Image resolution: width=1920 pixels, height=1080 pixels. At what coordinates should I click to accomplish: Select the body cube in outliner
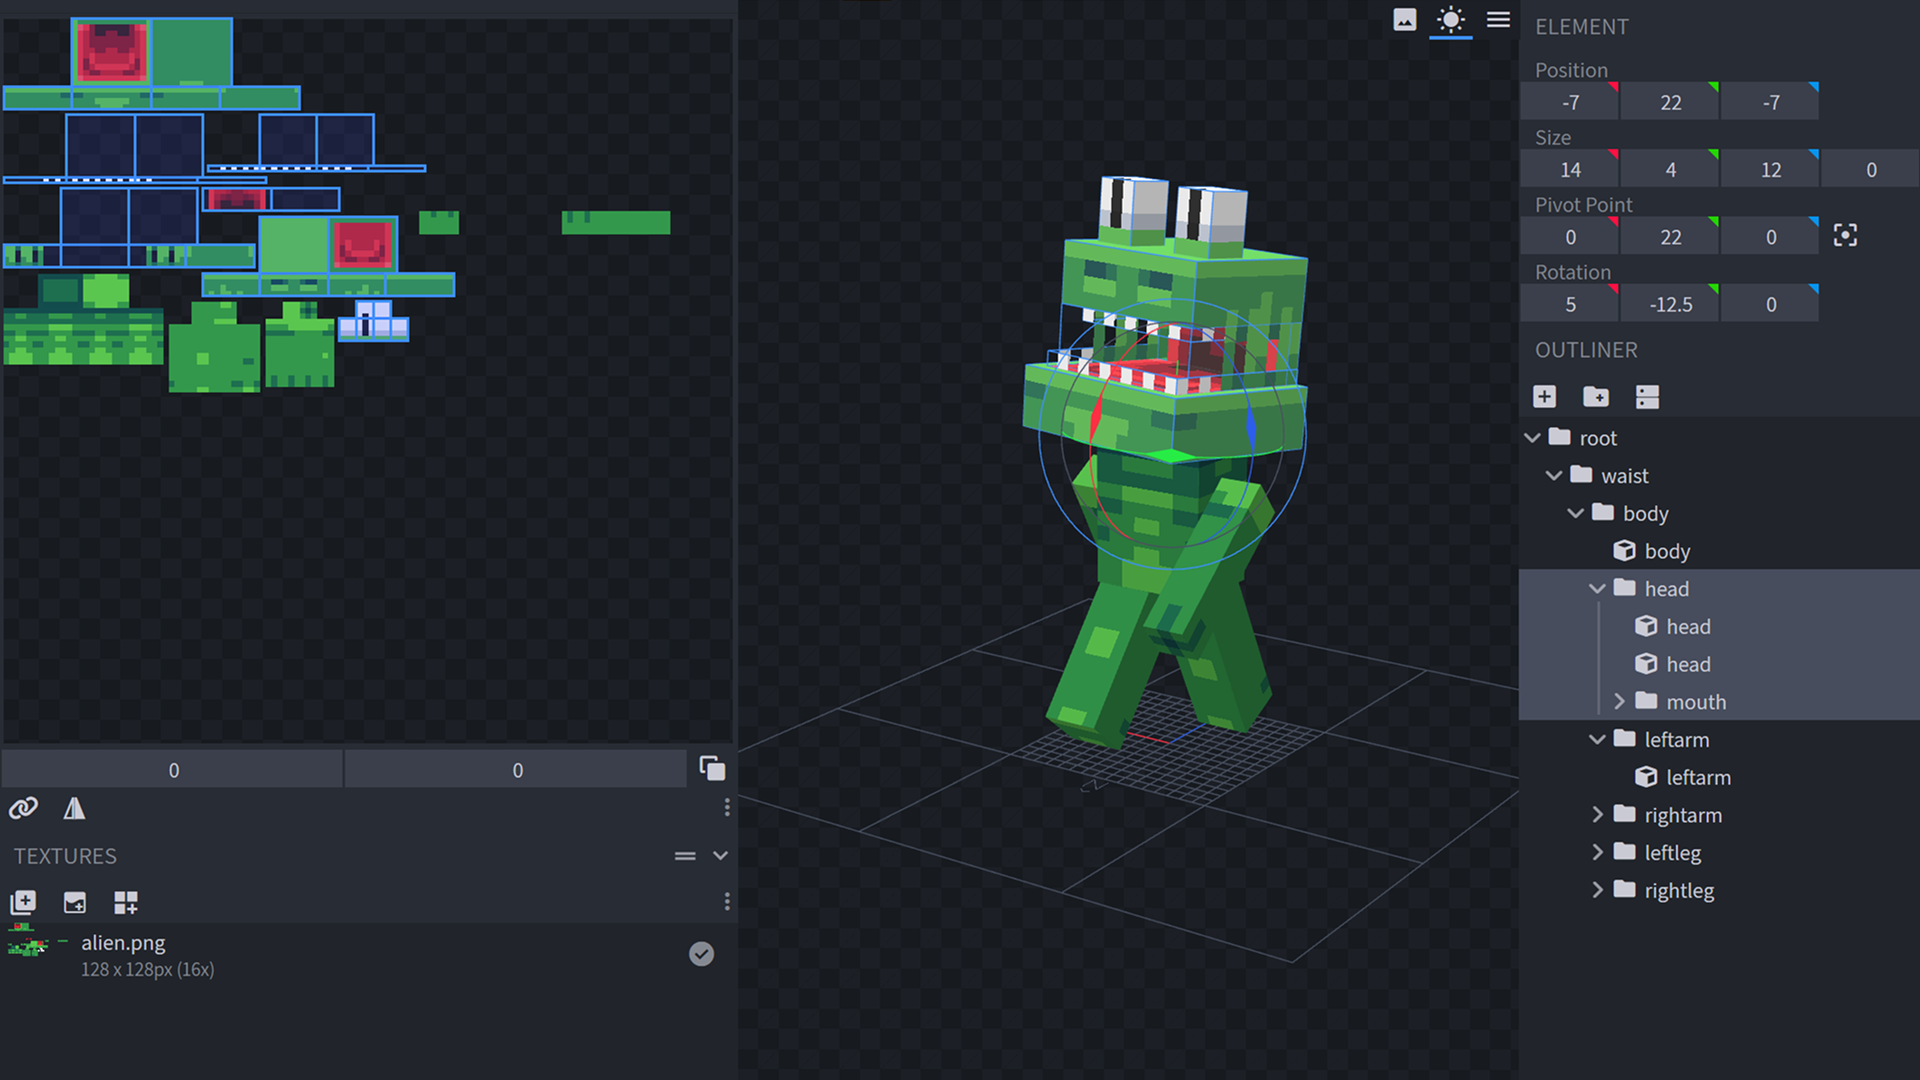coord(1719,551)
